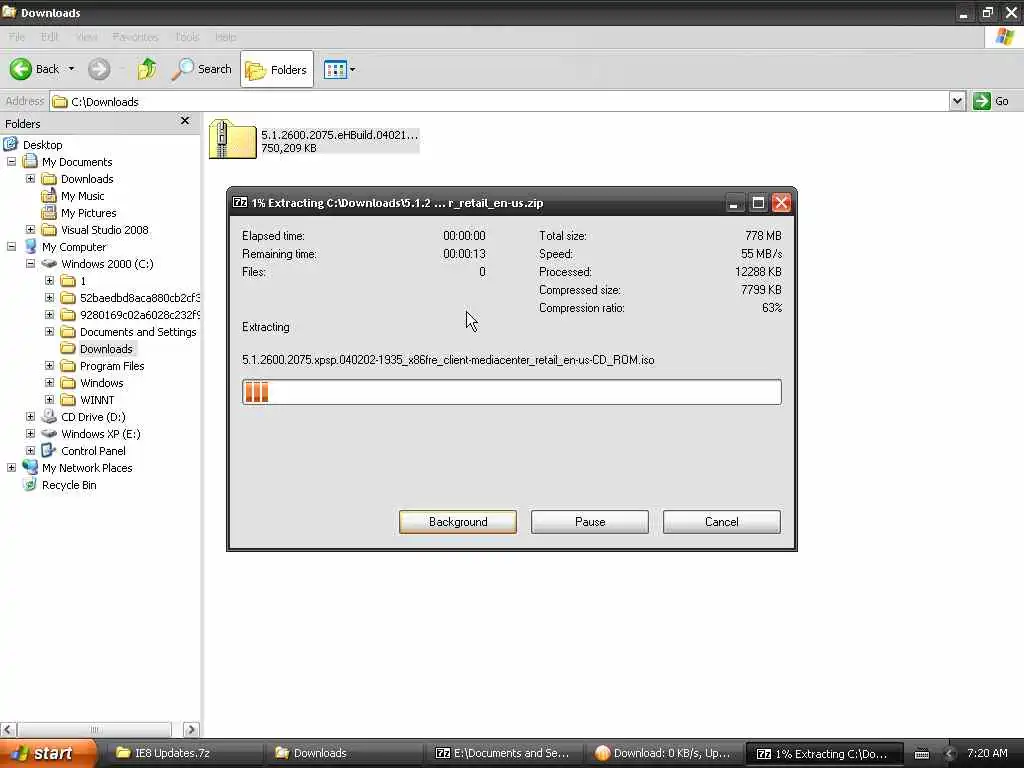Open the View menu

click(x=86, y=37)
